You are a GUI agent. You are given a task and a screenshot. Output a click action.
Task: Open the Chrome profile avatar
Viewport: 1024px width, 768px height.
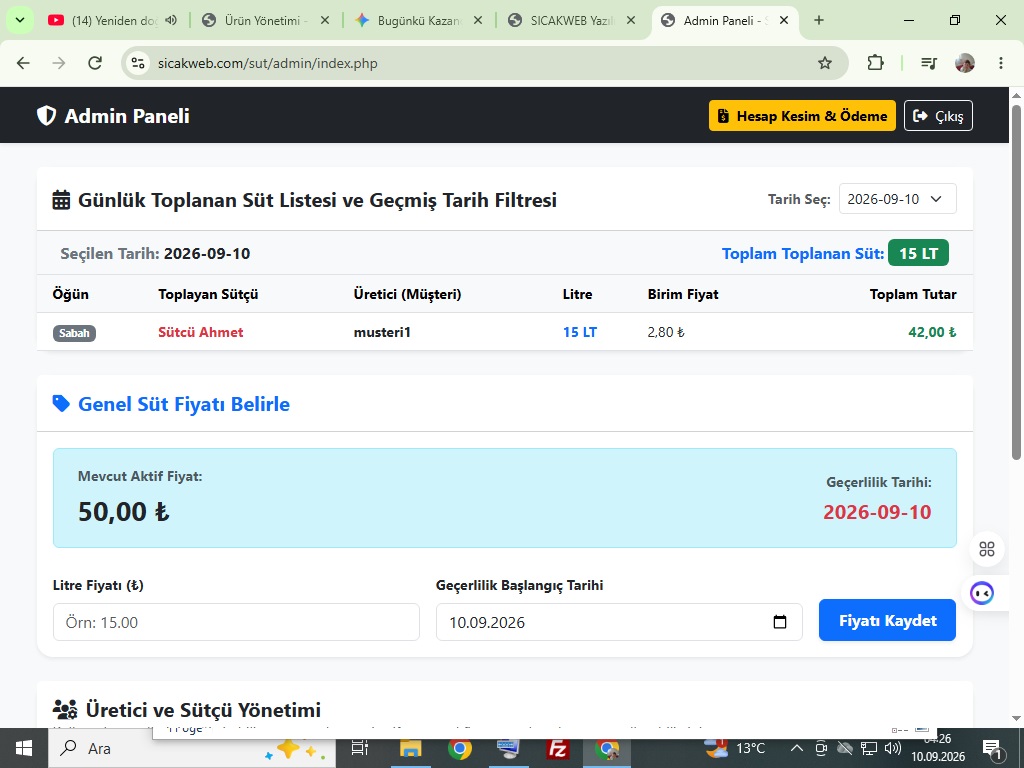(965, 63)
